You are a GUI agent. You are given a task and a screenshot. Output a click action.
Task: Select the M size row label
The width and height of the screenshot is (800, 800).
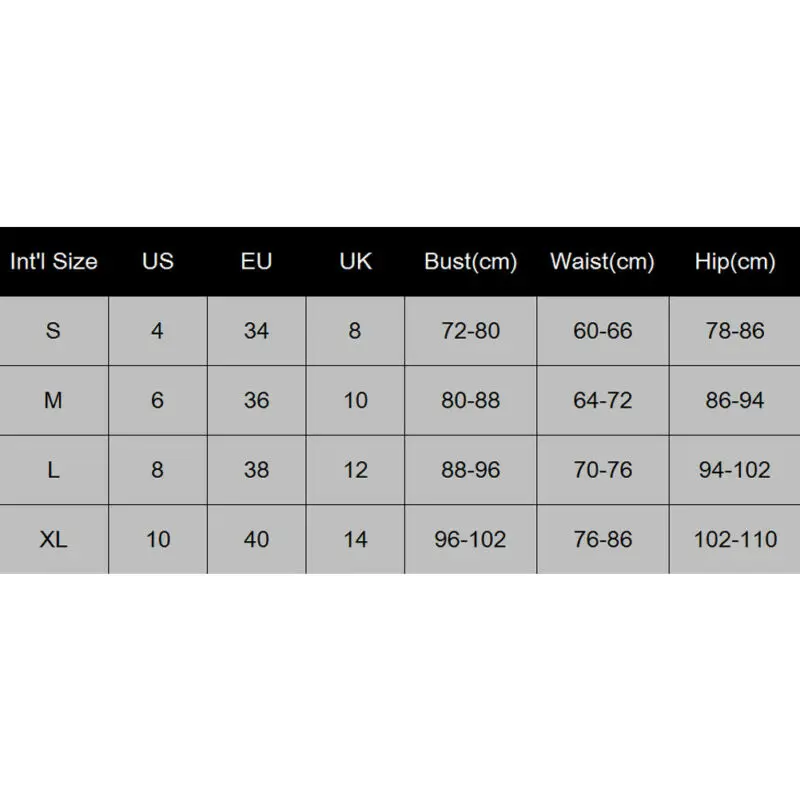click(x=54, y=400)
